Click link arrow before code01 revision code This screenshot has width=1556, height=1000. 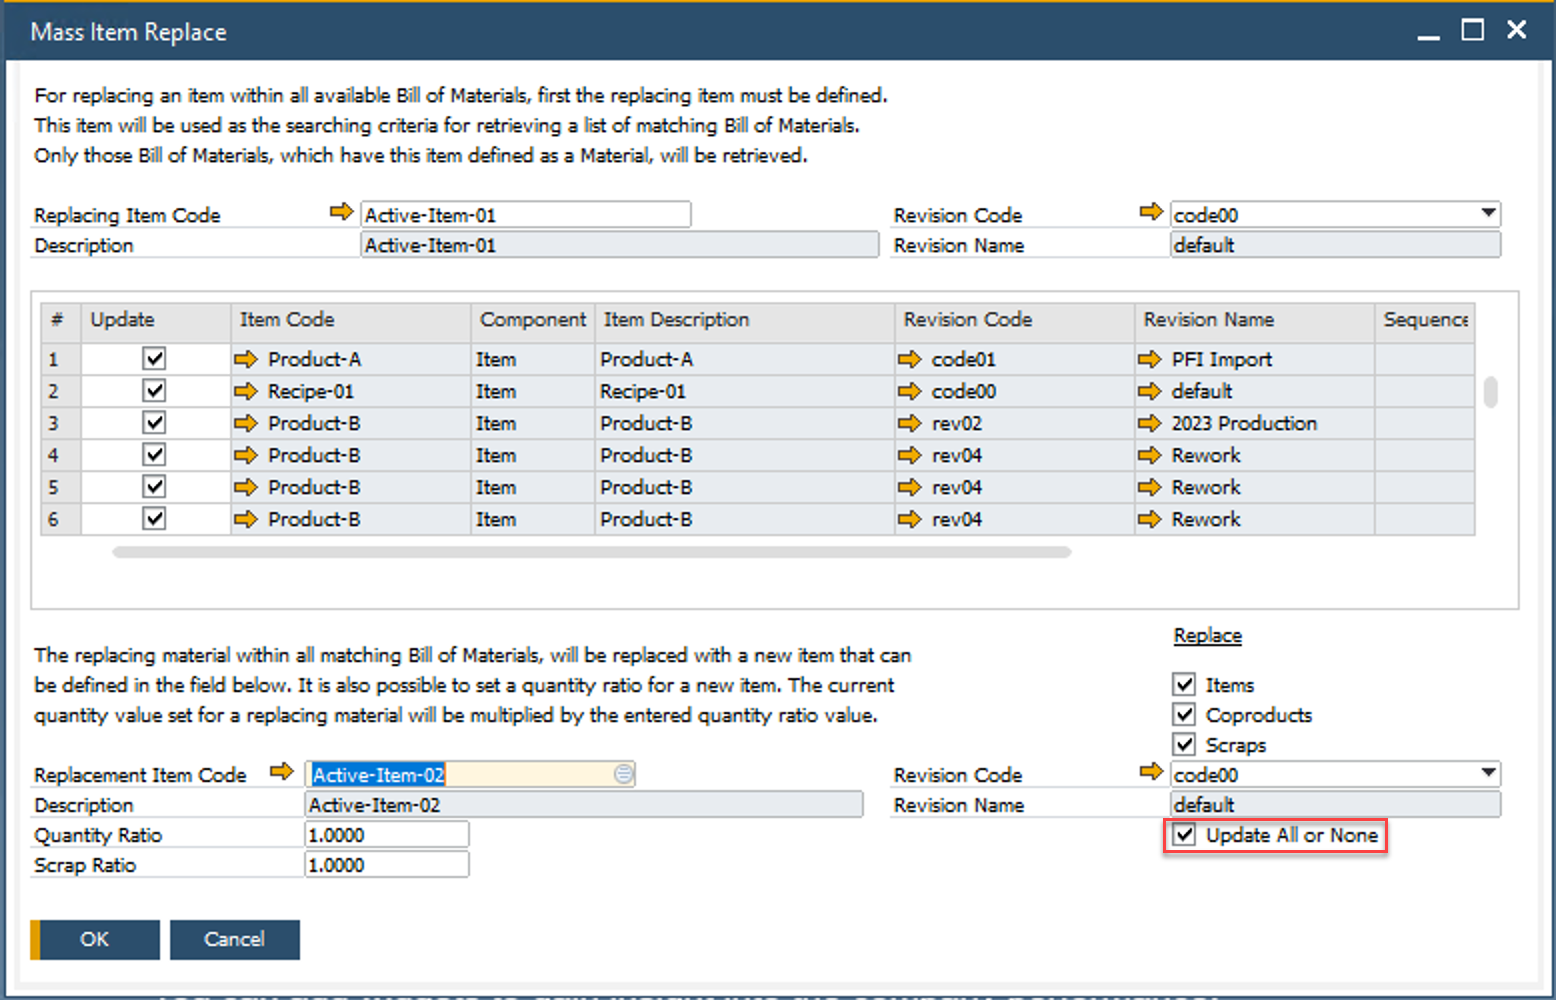click(909, 359)
